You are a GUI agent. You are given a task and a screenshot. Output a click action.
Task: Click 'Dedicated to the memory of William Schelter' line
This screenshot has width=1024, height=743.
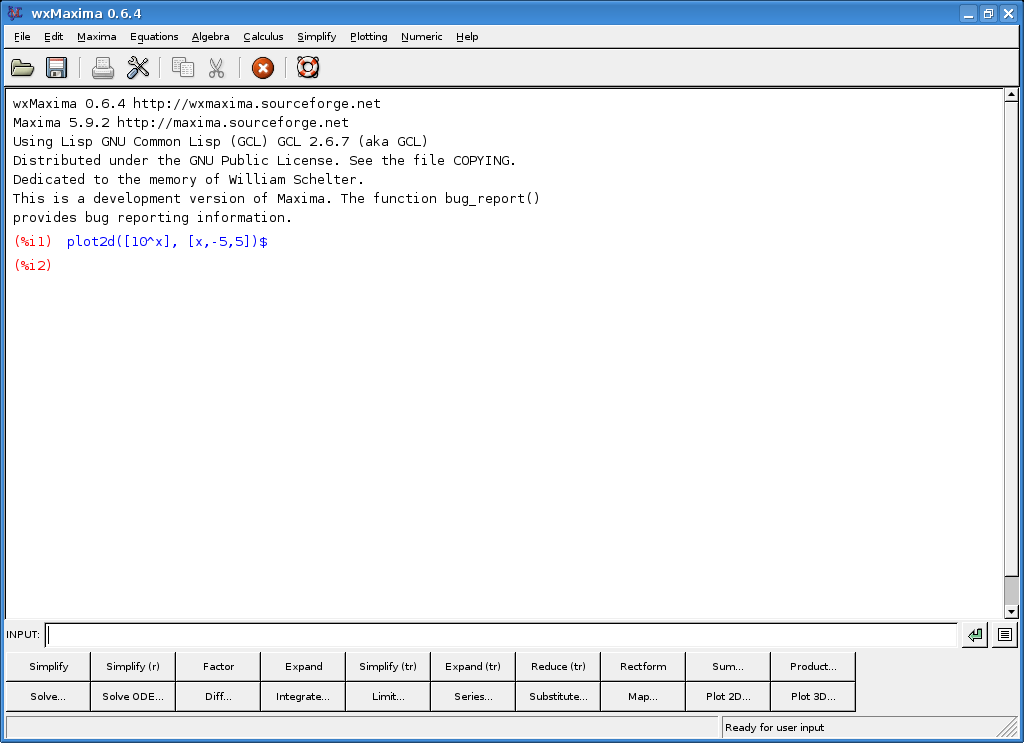[188, 180]
